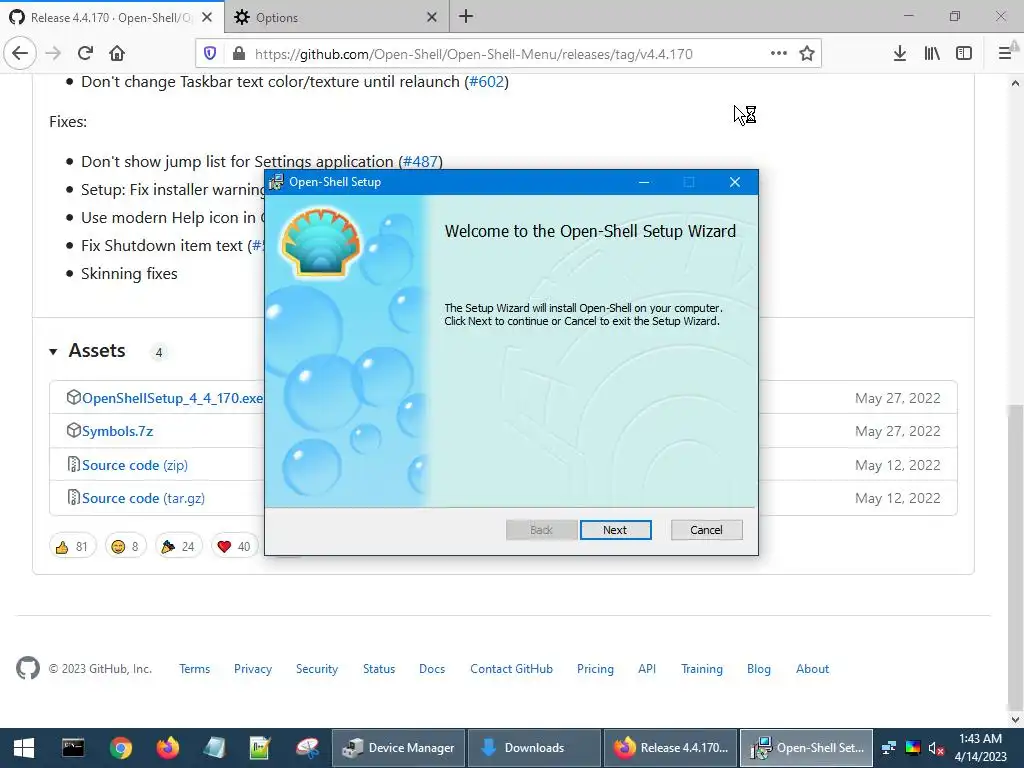Open the Snipping Tool taskbar icon
Screen dimensions: 1024x768
point(307,748)
